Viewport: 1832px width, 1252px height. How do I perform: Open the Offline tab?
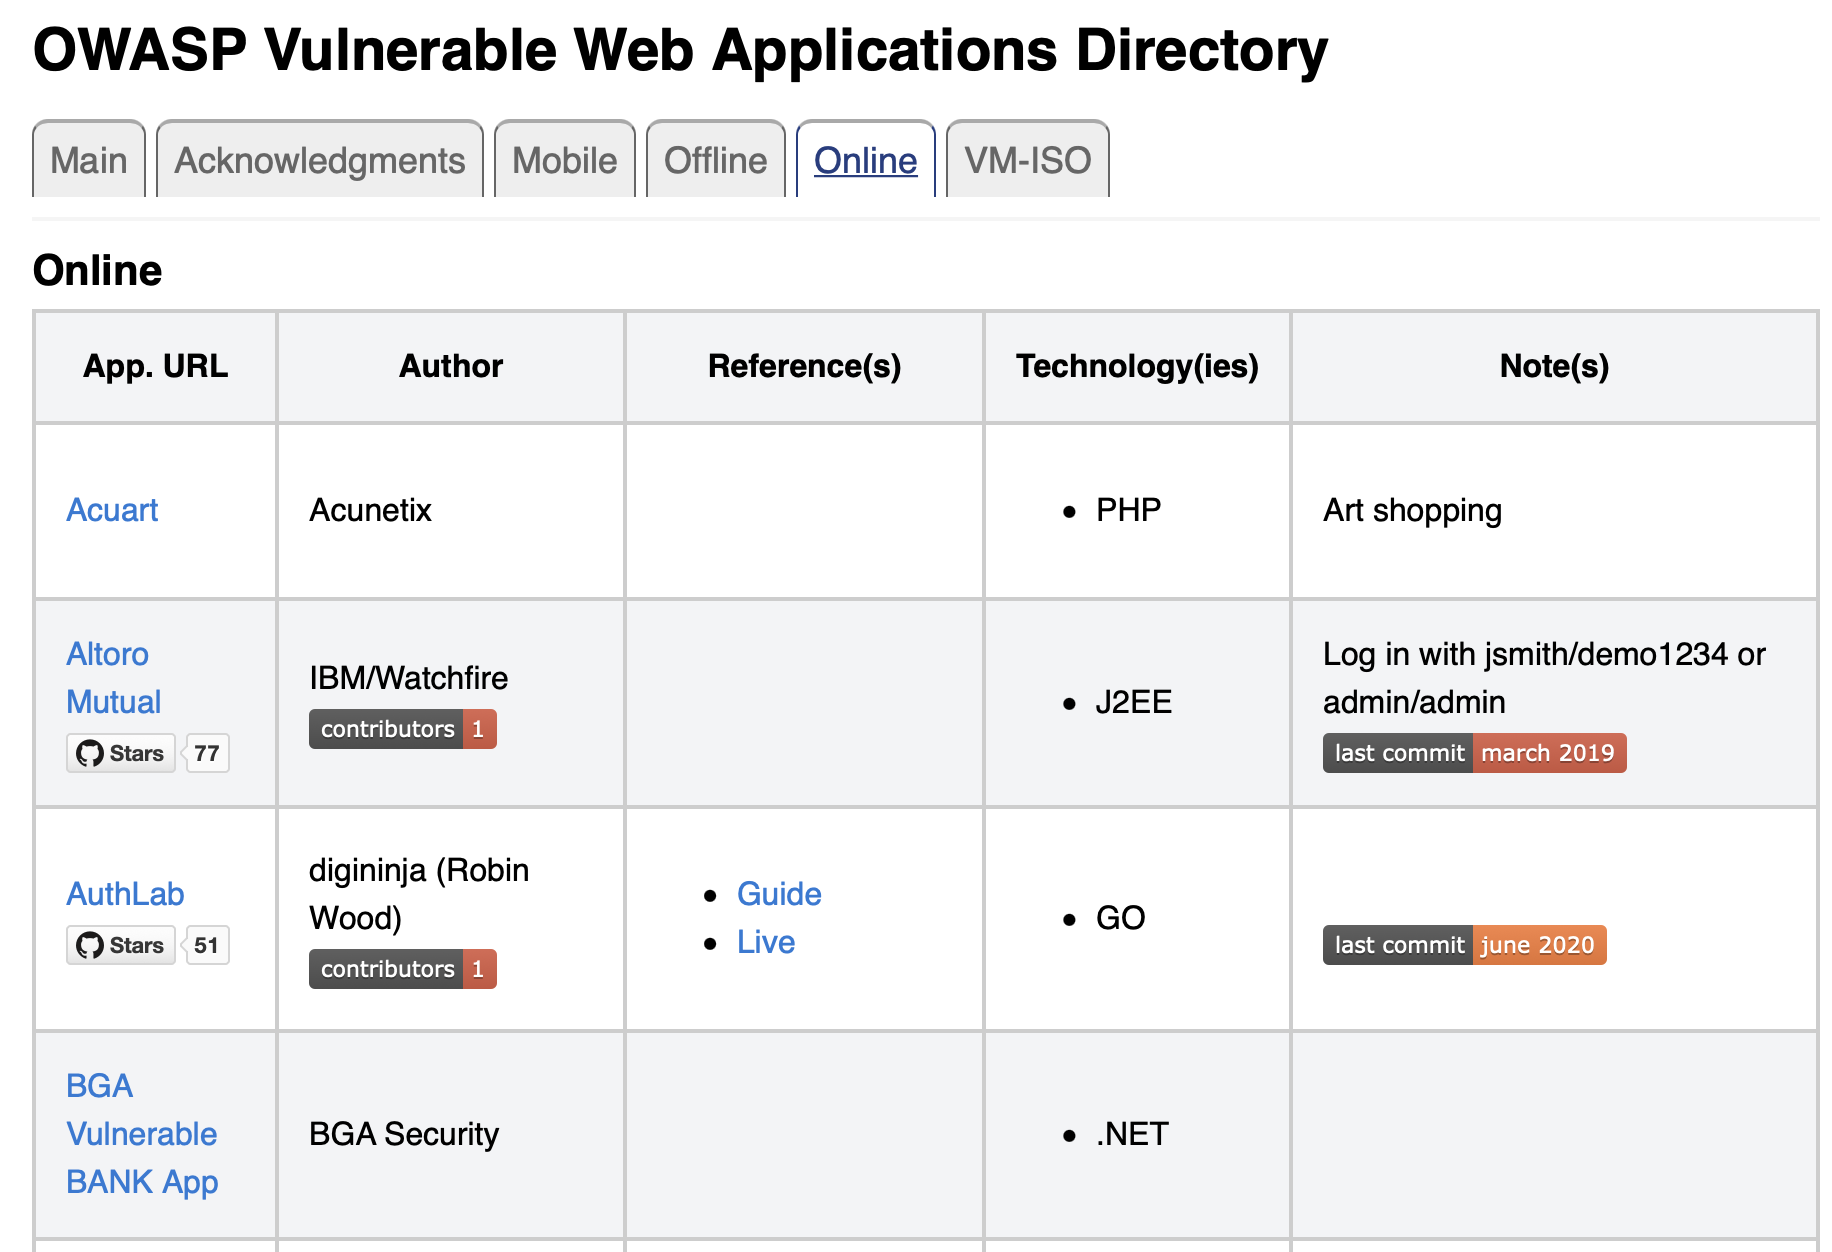click(716, 160)
